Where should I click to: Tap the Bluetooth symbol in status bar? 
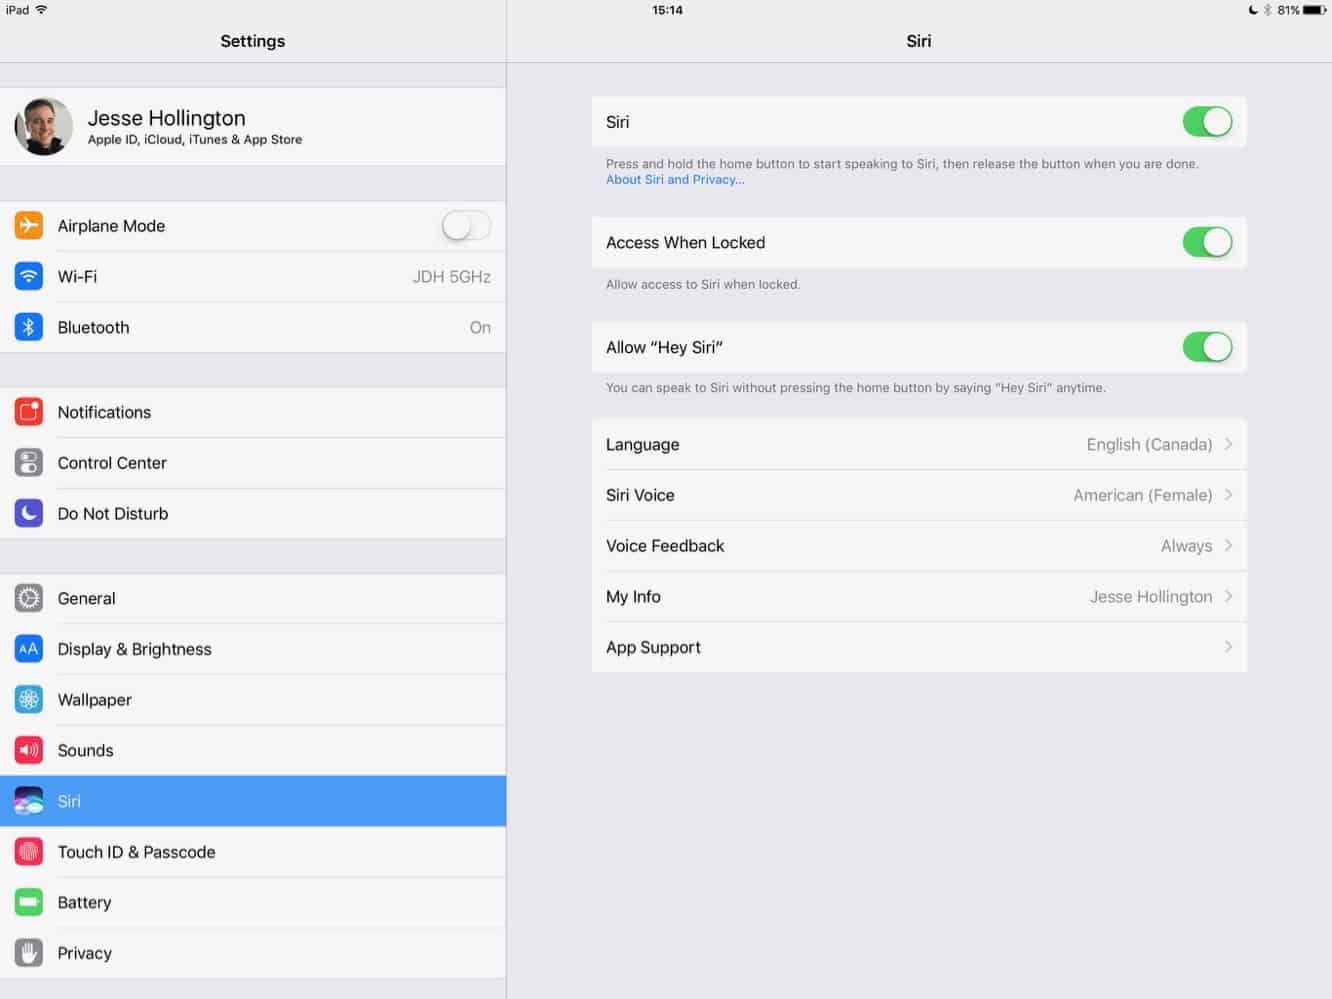(x=1267, y=10)
